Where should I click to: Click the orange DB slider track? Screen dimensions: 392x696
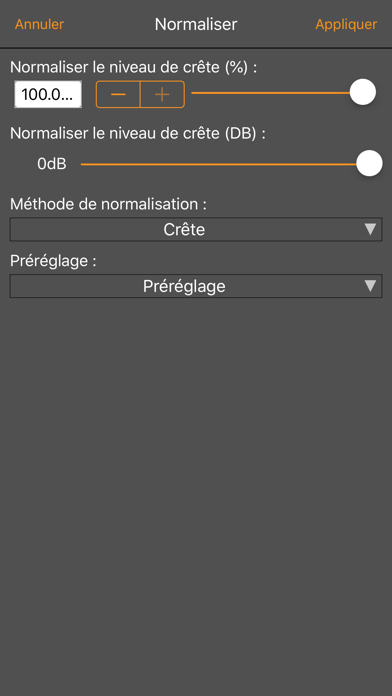218,164
